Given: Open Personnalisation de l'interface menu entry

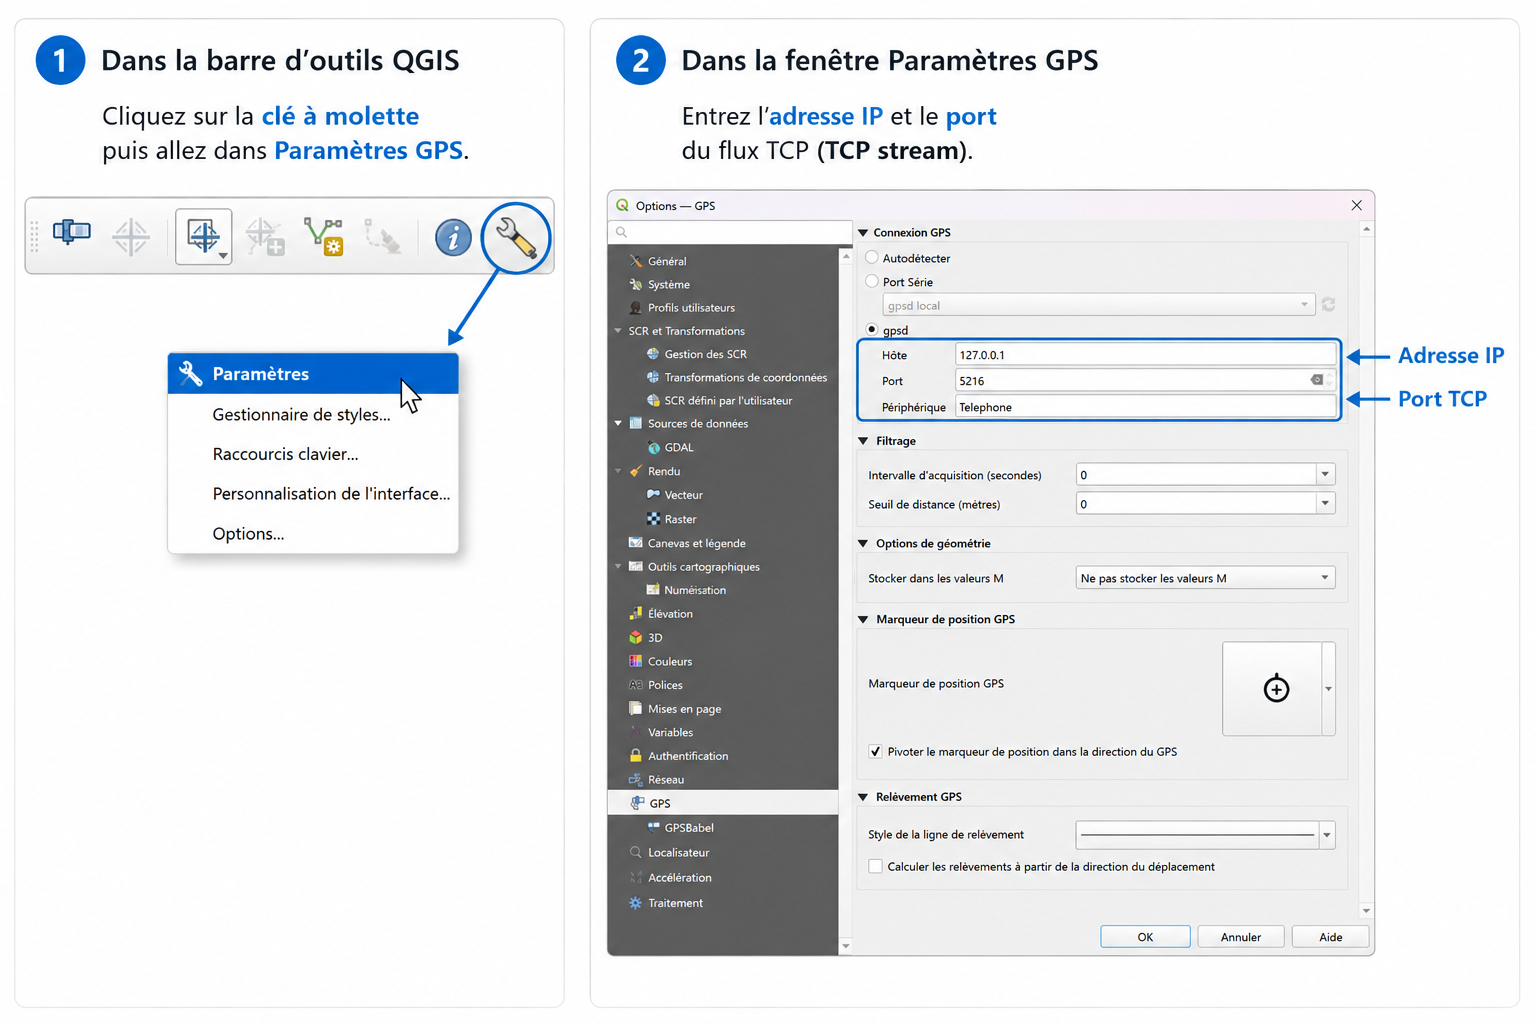Looking at the screenshot, I should [x=313, y=494].
